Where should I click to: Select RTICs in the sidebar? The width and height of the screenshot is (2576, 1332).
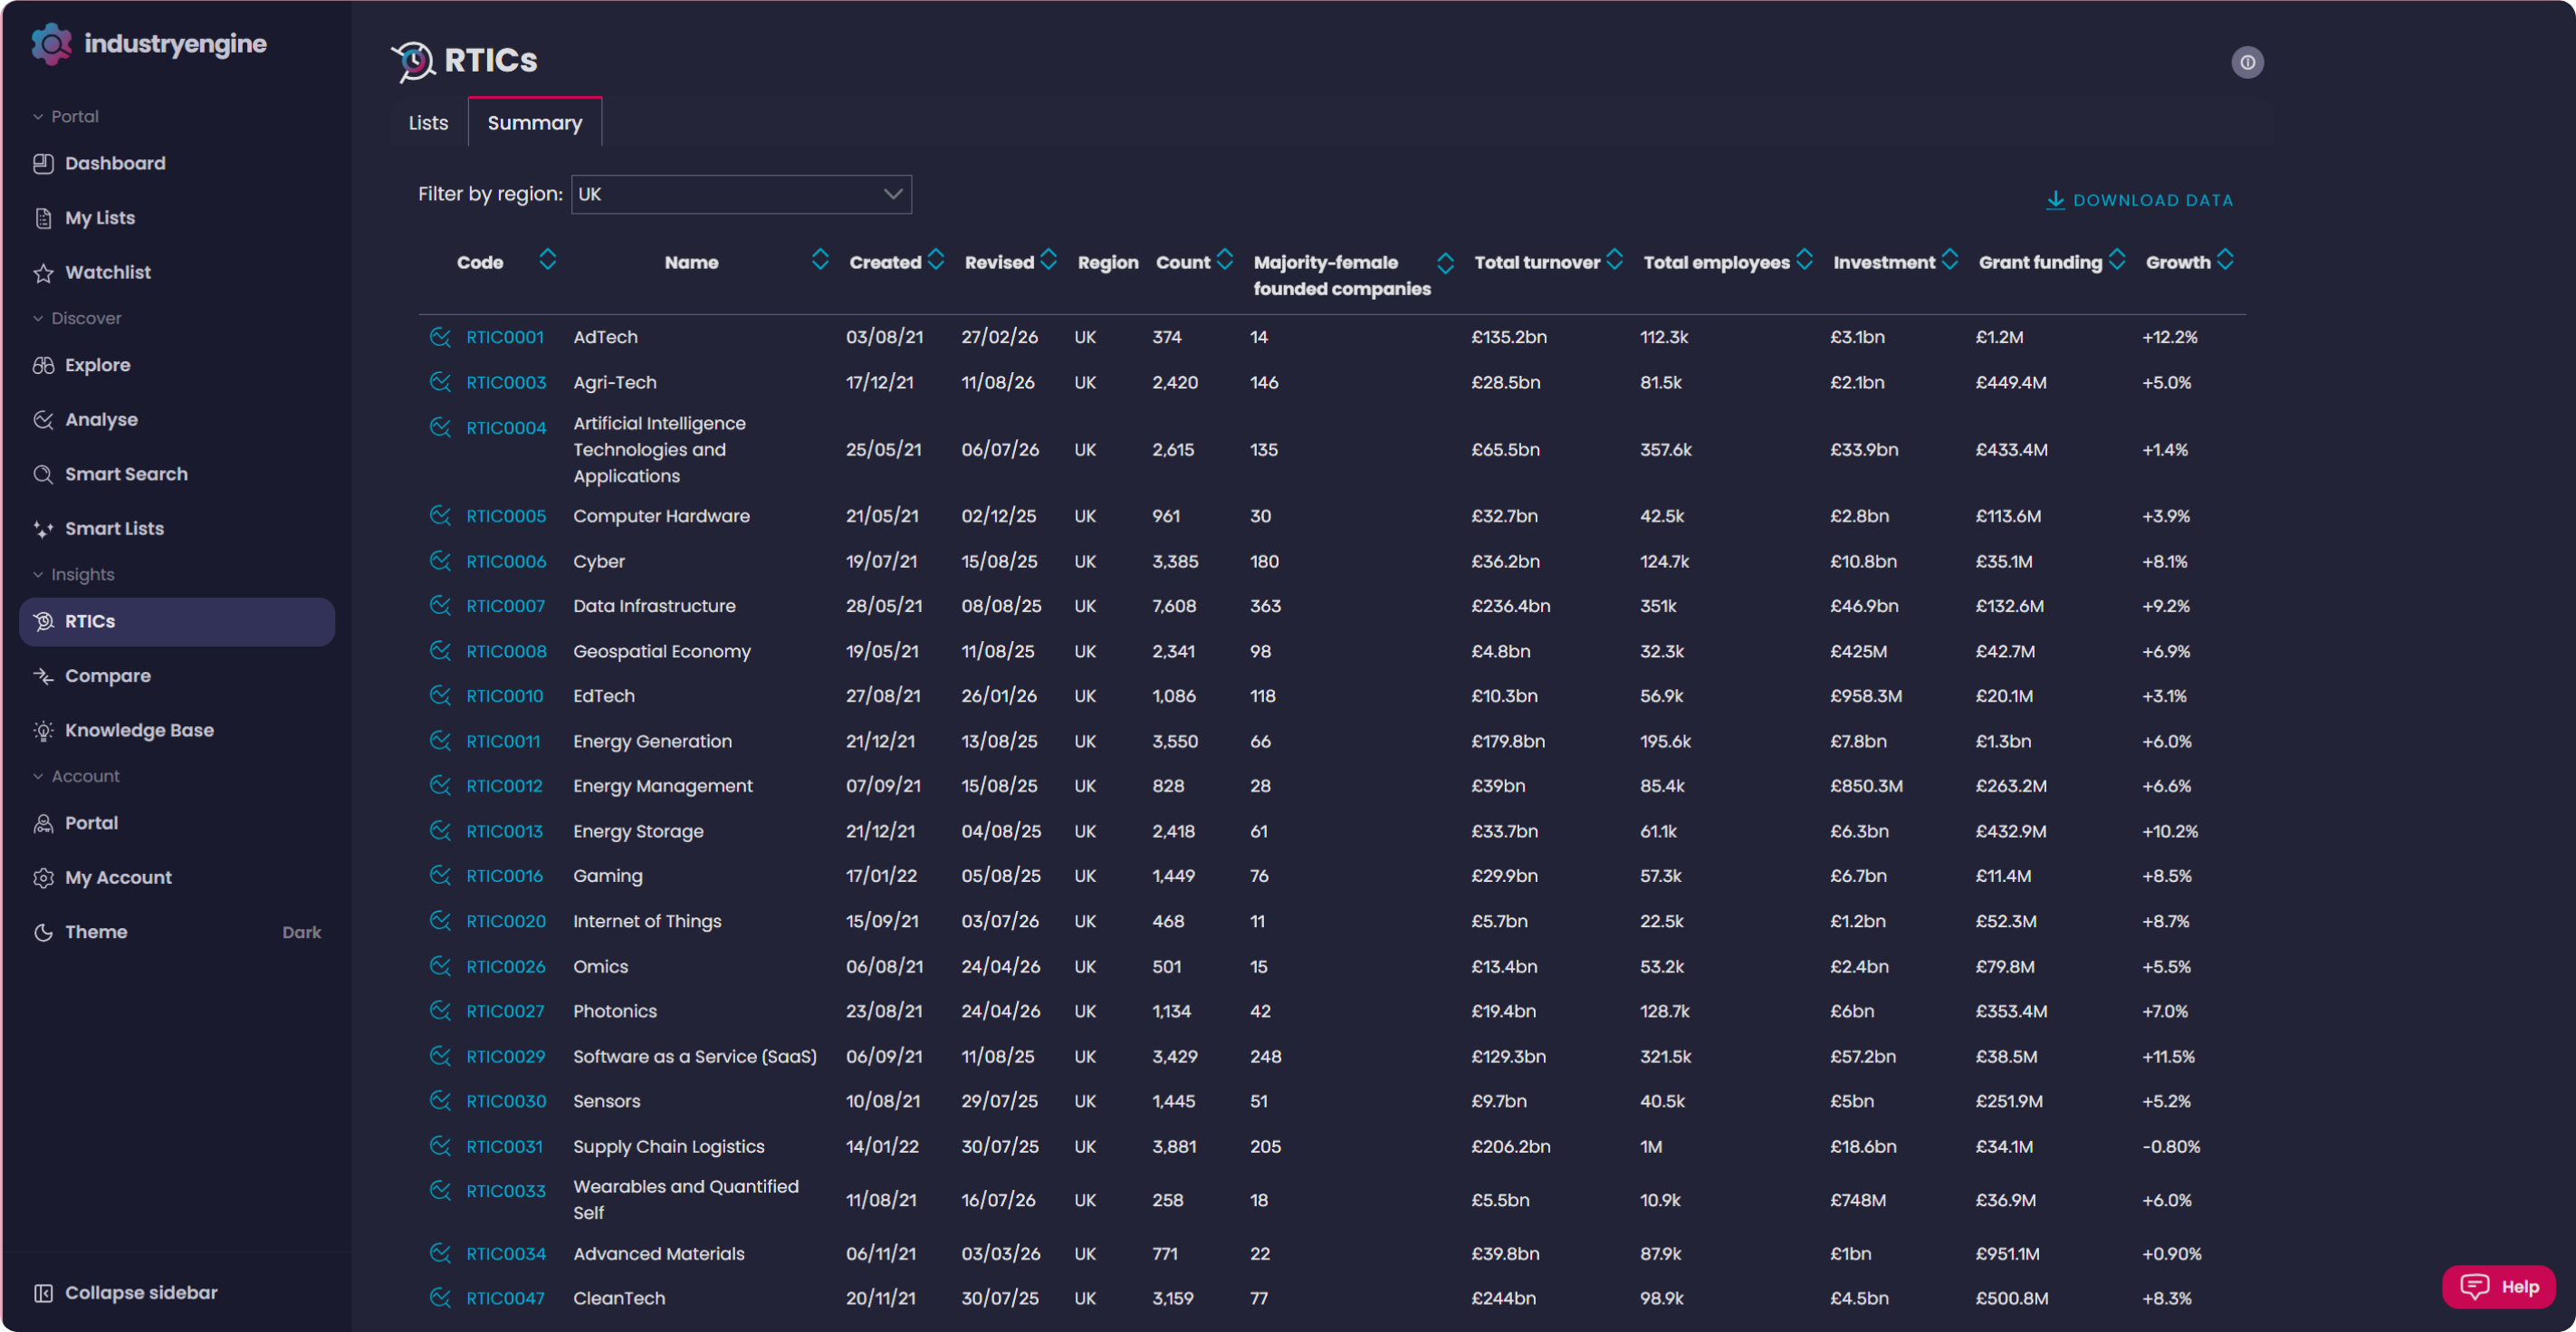point(176,622)
